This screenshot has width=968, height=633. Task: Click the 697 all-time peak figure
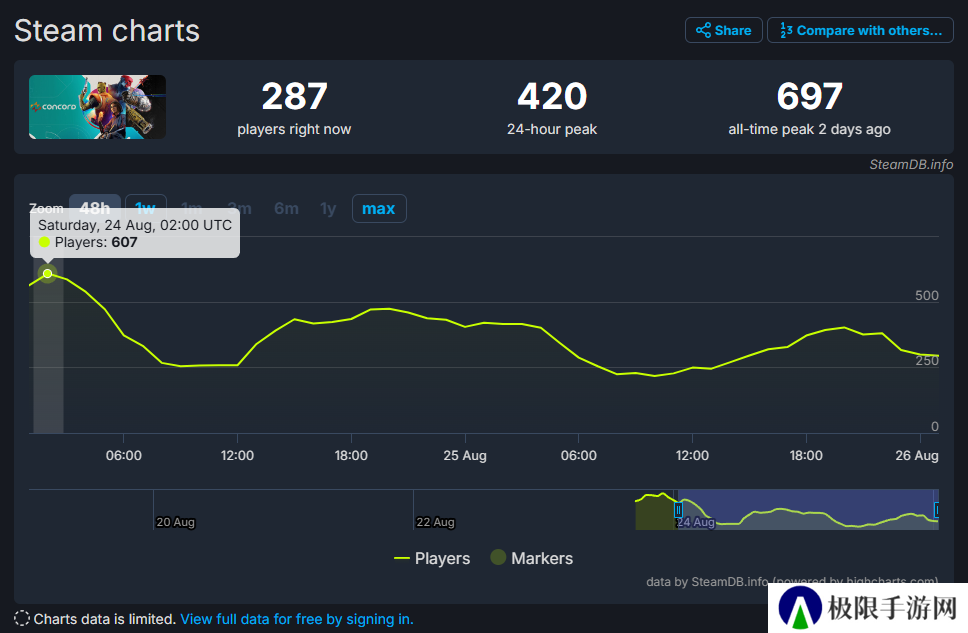809,97
